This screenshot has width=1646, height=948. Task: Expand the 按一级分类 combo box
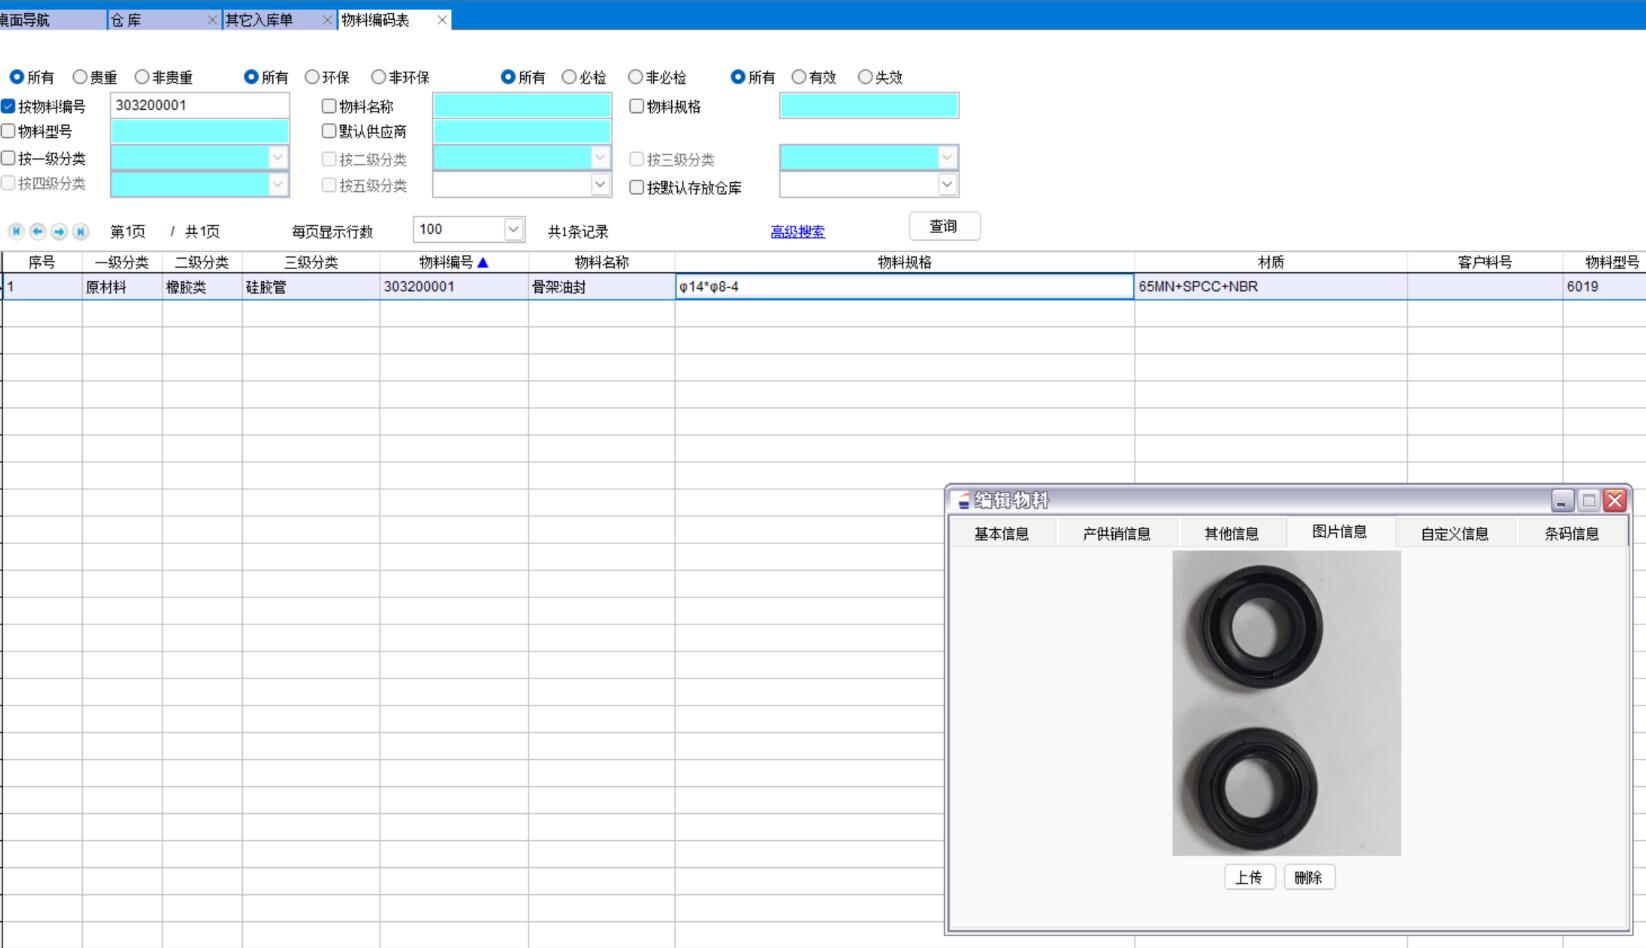pyautogui.click(x=278, y=158)
